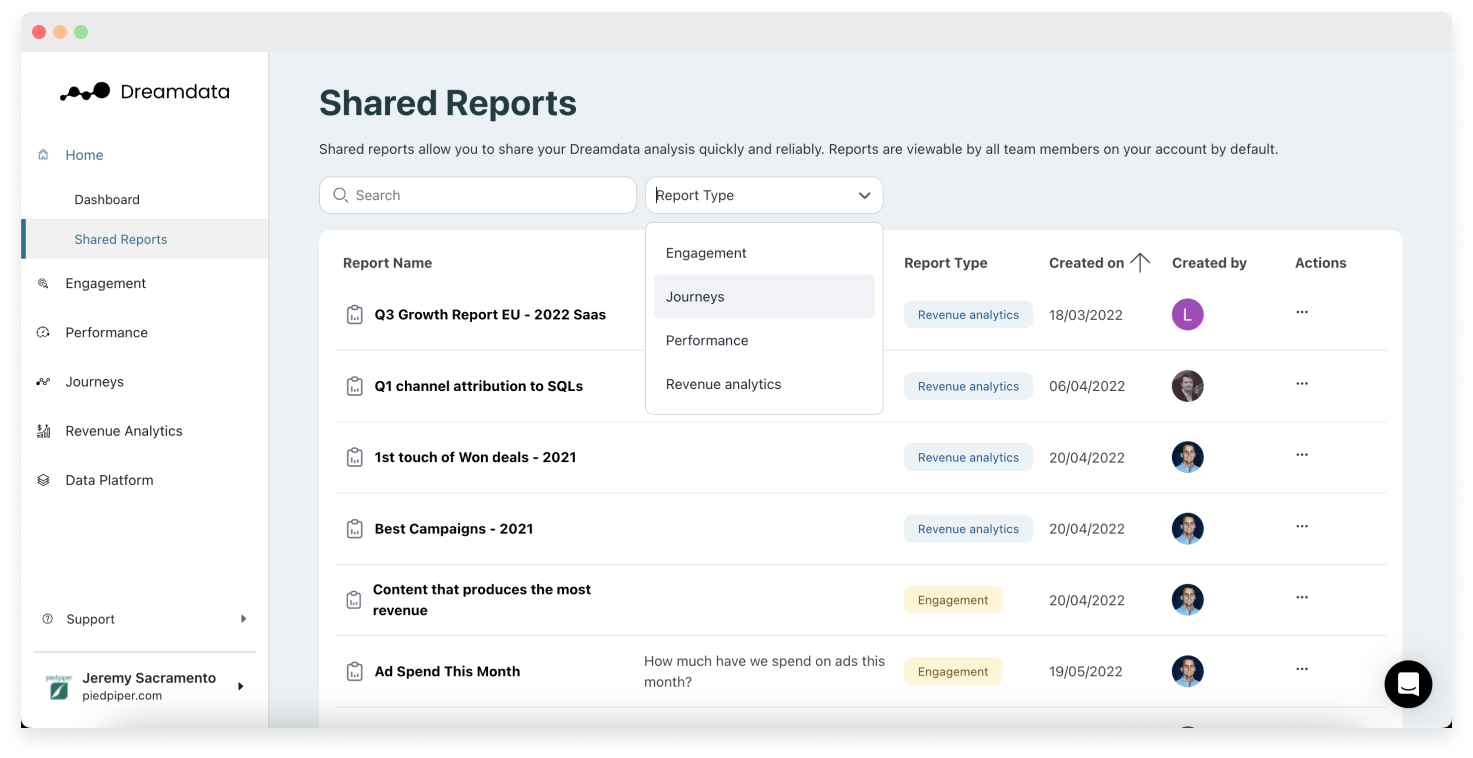Open Shared Reports in sidebar
The height and width of the screenshot is (758, 1473).
pyautogui.click(x=145, y=239)
